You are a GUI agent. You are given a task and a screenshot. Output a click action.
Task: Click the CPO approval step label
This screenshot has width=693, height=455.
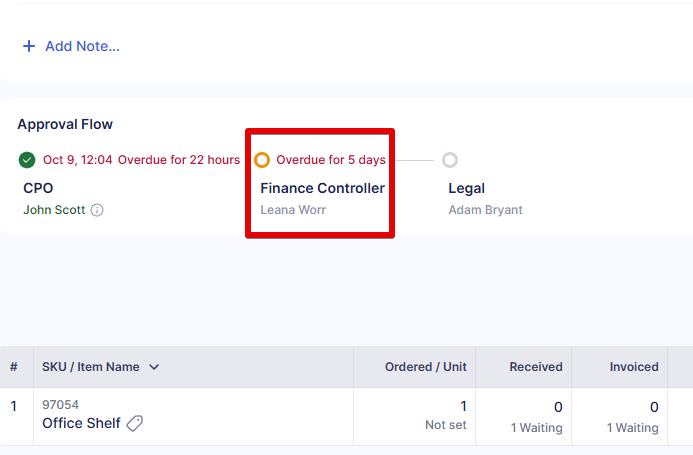click(38, 188)
